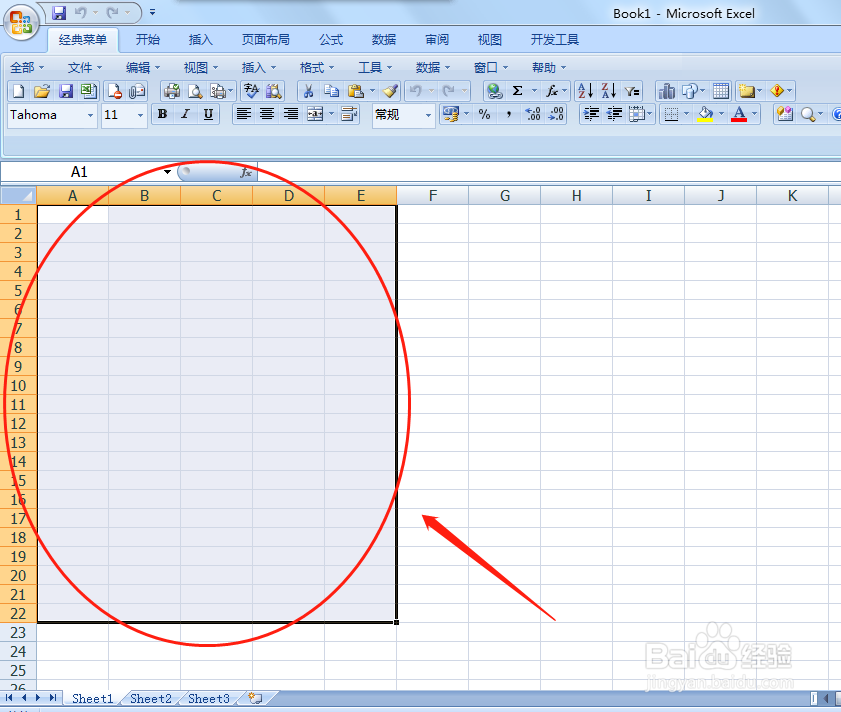Insert hyperlink with the globe icon
The height and width of the screenshot is (712, 841).
(x=495, y=91)
